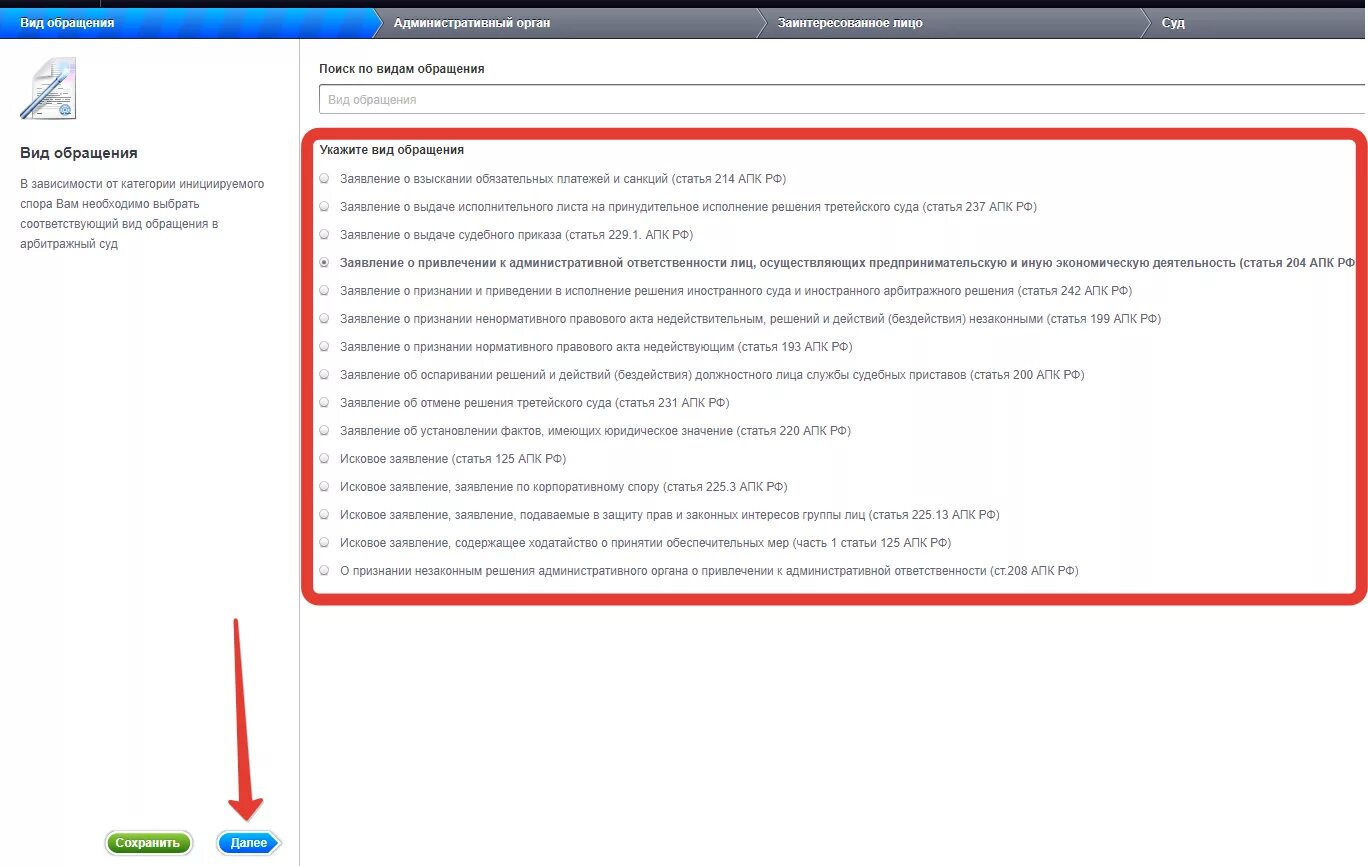Focus the Вид обращения search field
Viewport: 1368px width, 866px height.
[843, 100]
